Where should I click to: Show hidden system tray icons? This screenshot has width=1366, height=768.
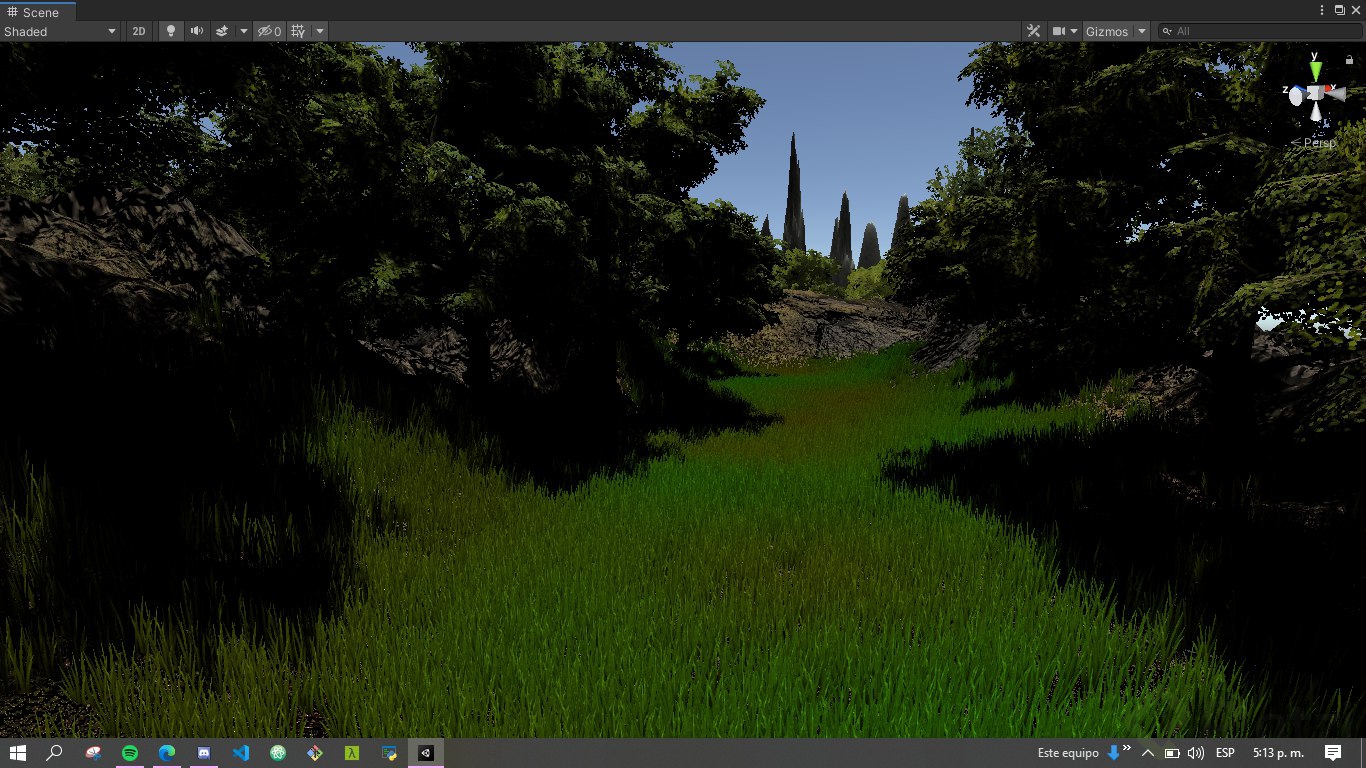click(1148, 753)
